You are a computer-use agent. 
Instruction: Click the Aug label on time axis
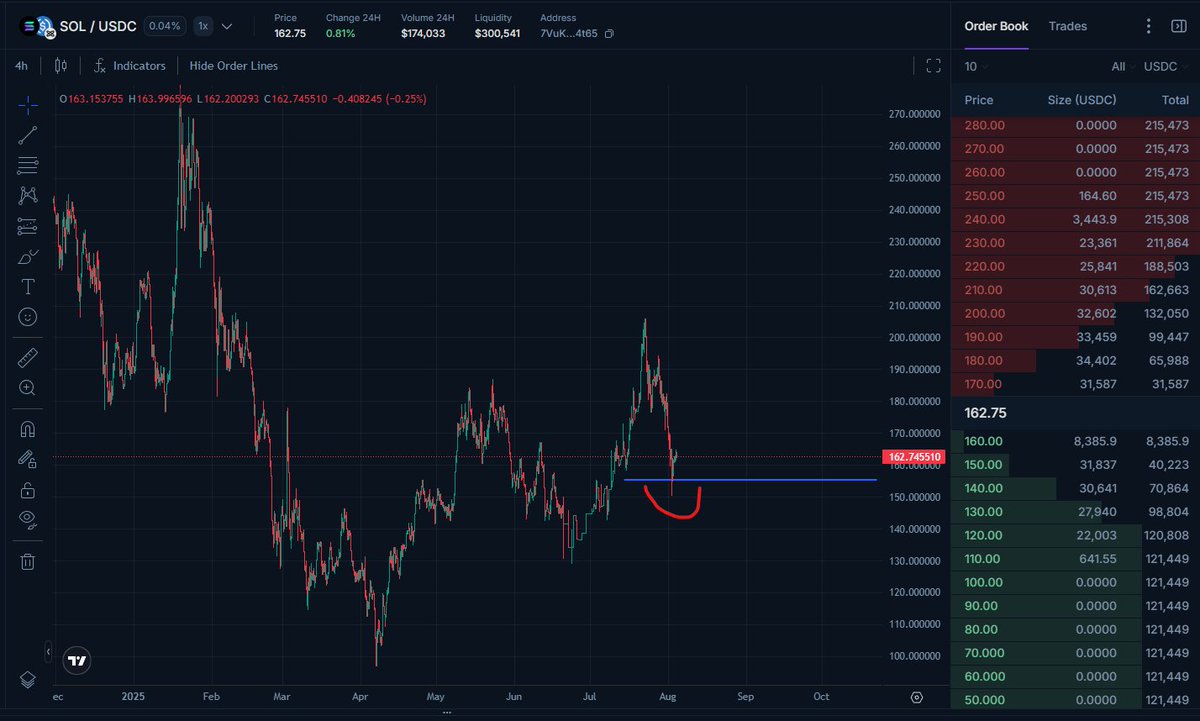[x=666, y=696]
